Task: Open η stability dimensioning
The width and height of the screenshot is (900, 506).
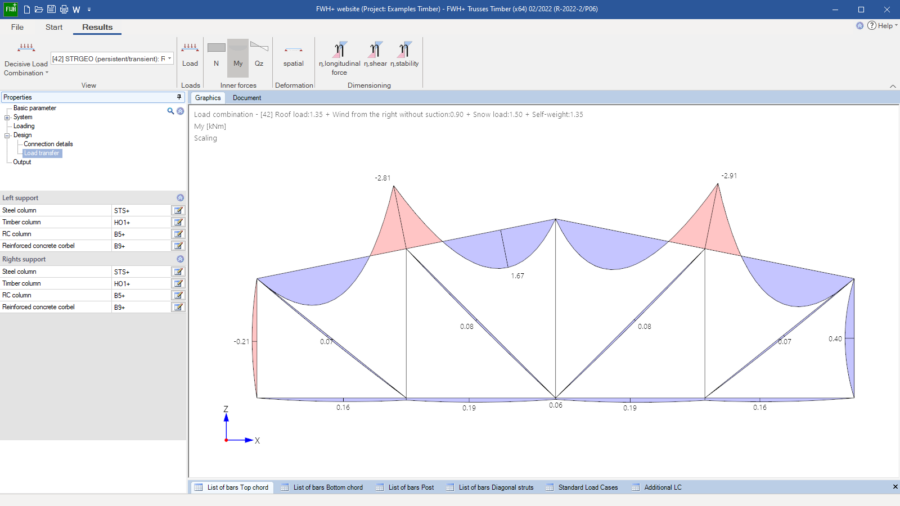Action: point(404,53)
